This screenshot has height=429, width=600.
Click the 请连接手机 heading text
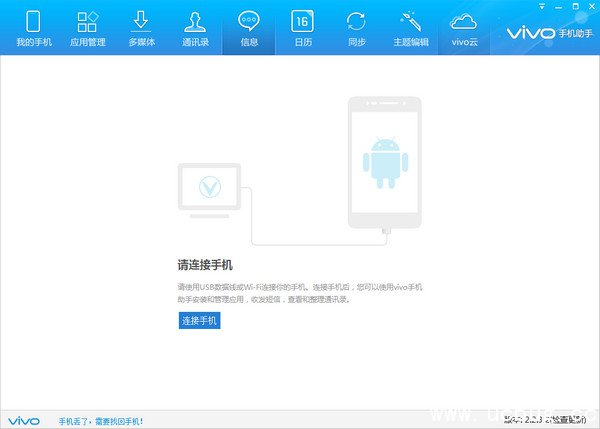tap(205, 265)
